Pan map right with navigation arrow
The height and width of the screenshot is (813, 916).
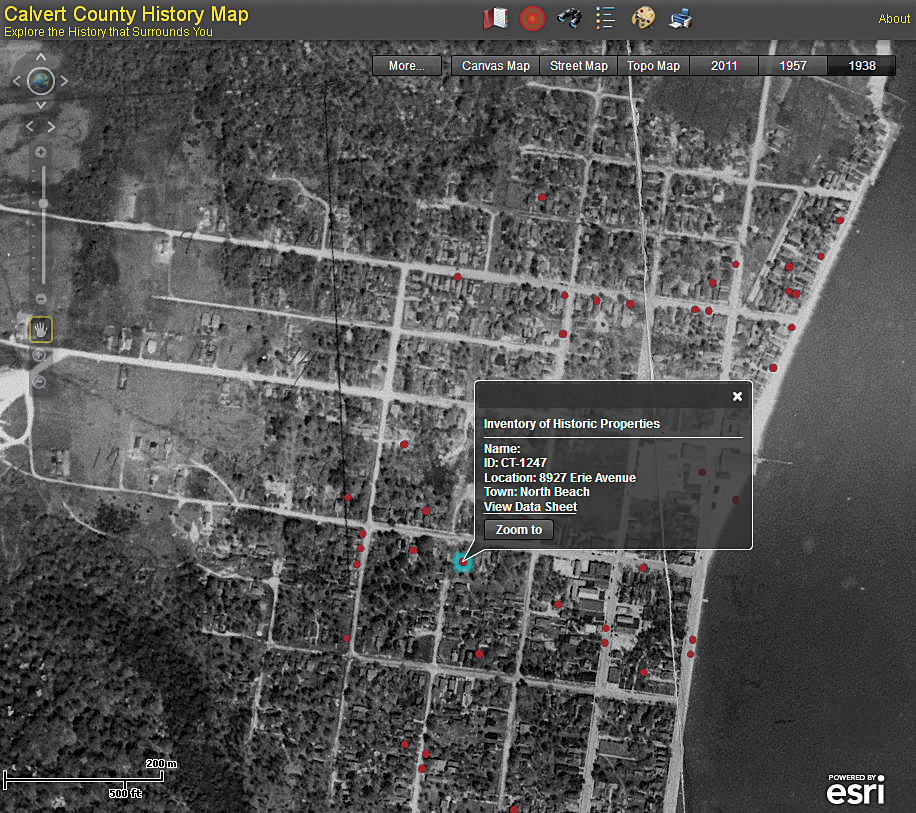(64, 81)
